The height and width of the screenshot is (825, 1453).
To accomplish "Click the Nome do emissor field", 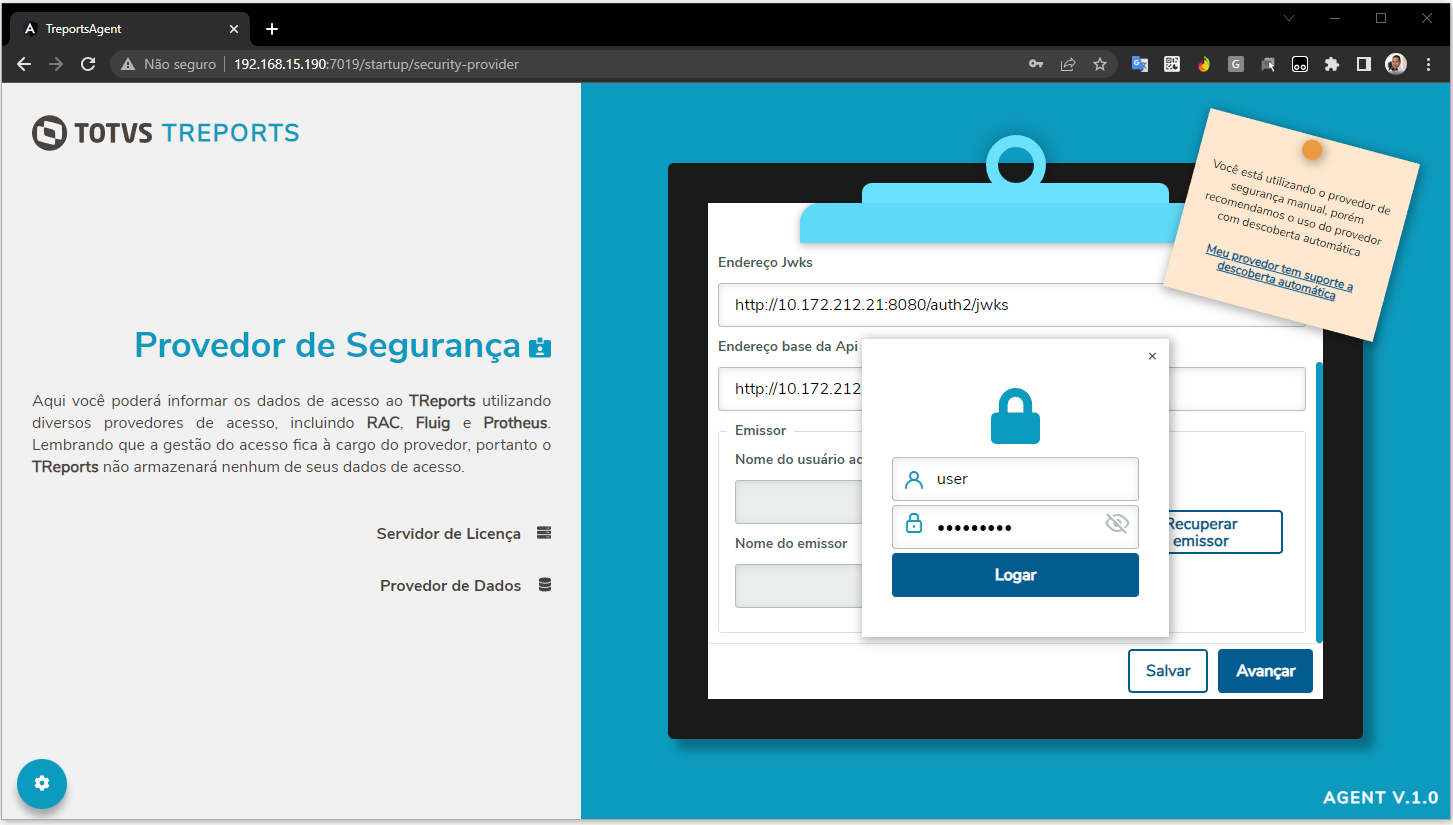I will [x=798, y=586].
